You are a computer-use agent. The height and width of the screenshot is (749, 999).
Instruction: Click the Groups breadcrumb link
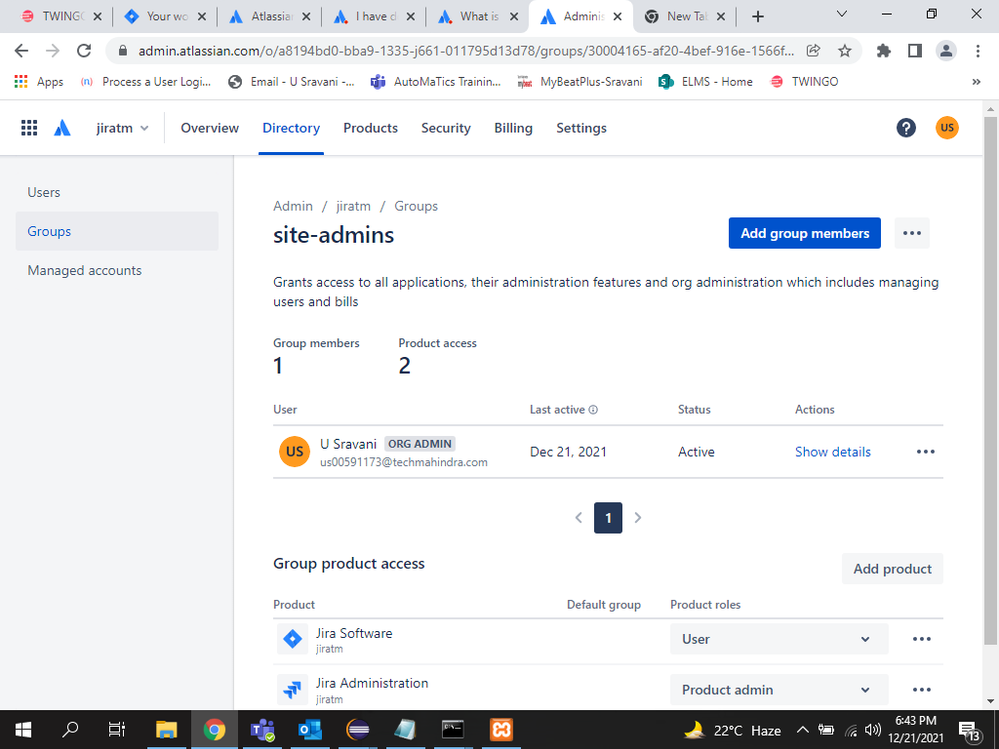416,206
